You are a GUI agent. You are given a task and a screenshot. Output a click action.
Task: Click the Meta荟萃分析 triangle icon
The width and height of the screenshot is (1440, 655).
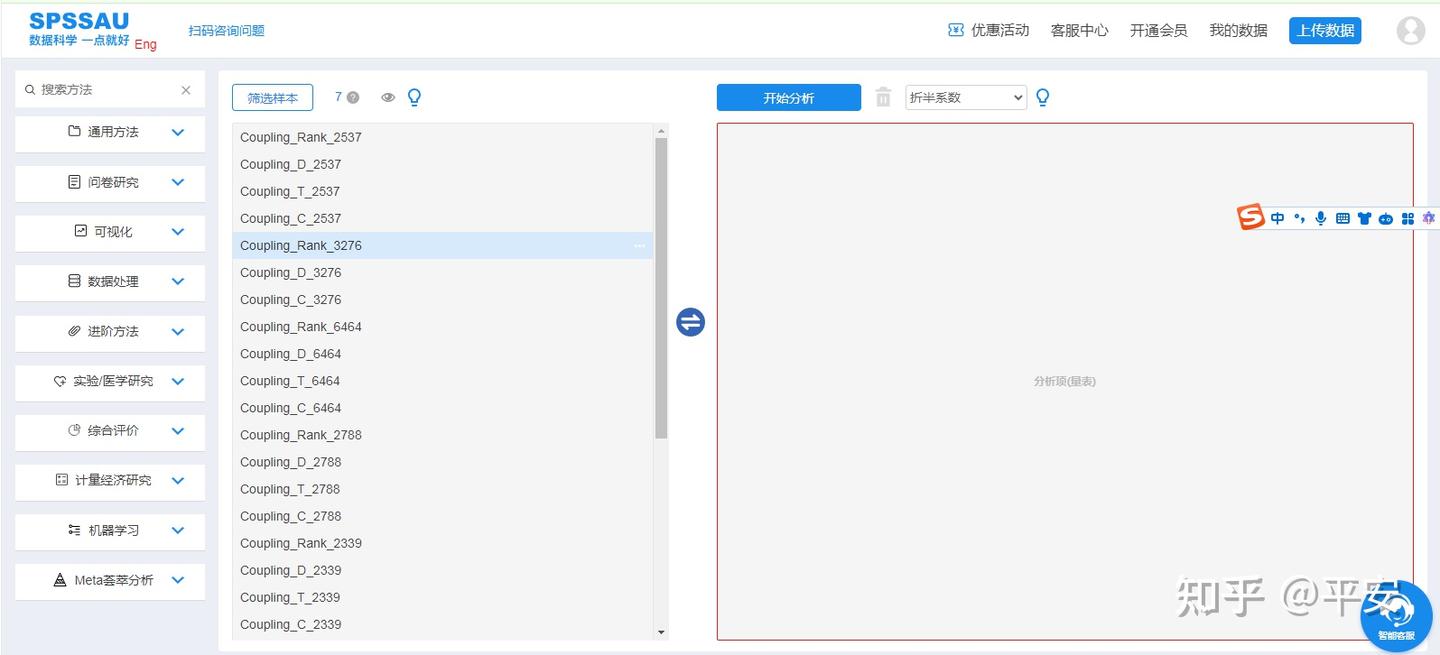[x=60, y=580]
